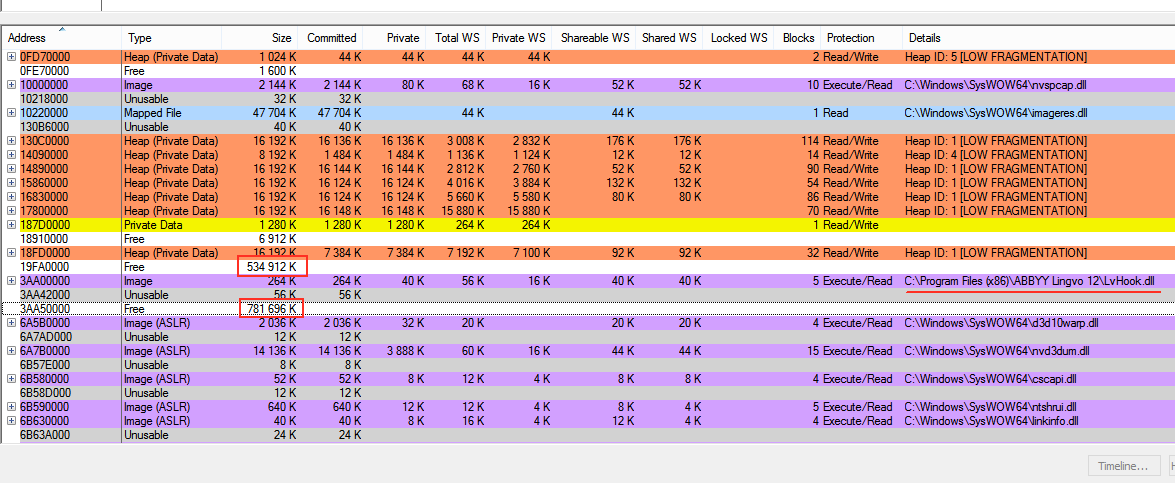
Task: Click the Committed column header
Action: click(x=331, y=38)
